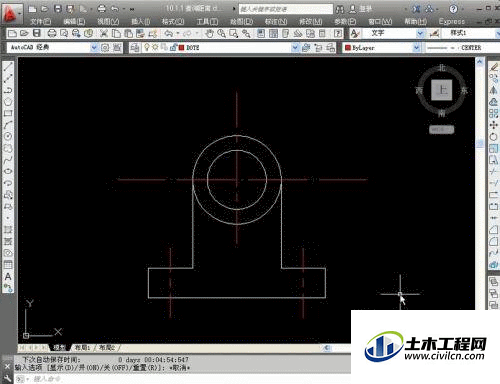Select the Fillet tool
Screen dimensions: 500x384
click(494, 241)
